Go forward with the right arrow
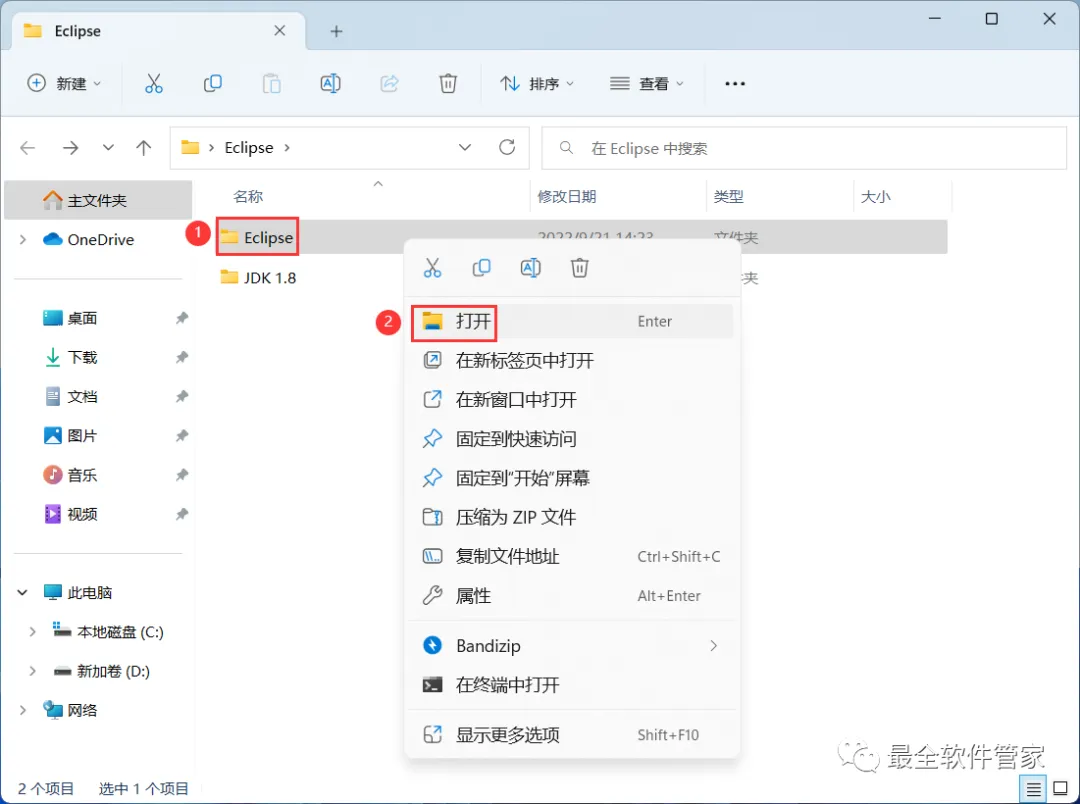 pos(70,147)
